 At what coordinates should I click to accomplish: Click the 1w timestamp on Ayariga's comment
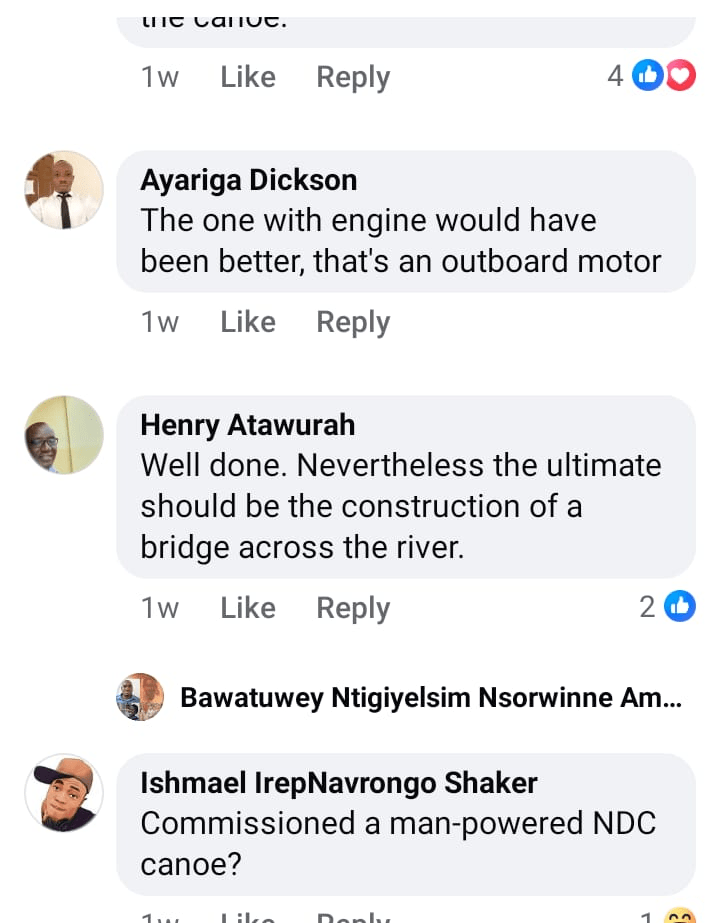160,322
